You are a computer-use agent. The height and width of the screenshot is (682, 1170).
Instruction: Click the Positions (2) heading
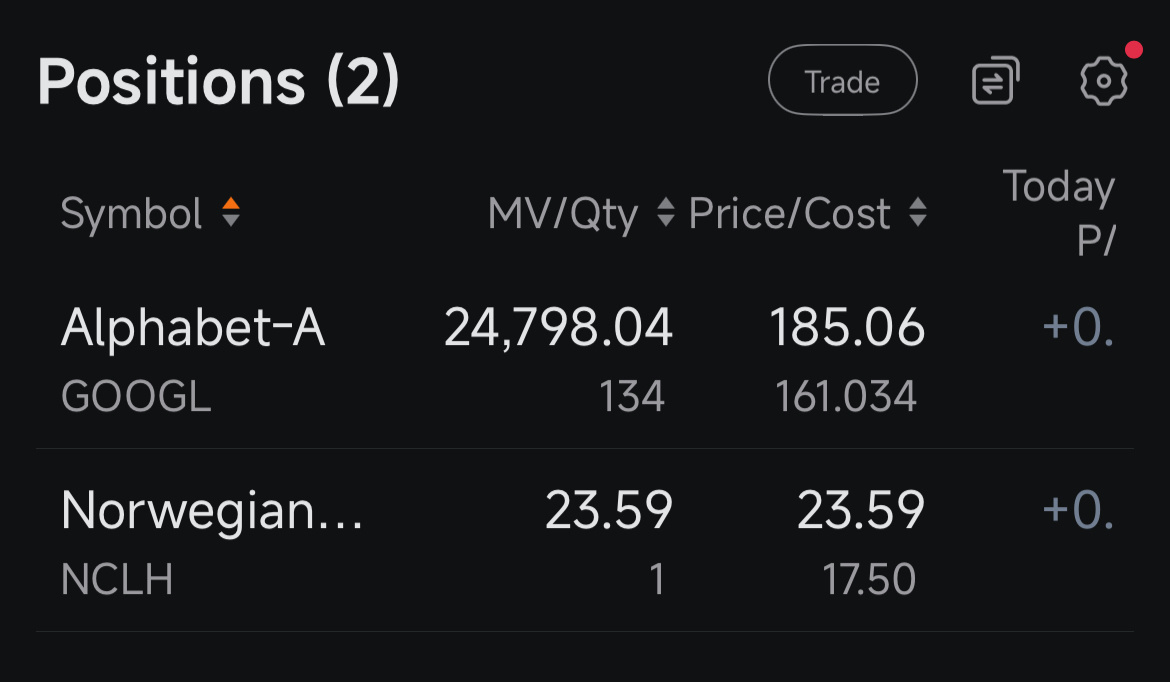click(x=218, y=81)
